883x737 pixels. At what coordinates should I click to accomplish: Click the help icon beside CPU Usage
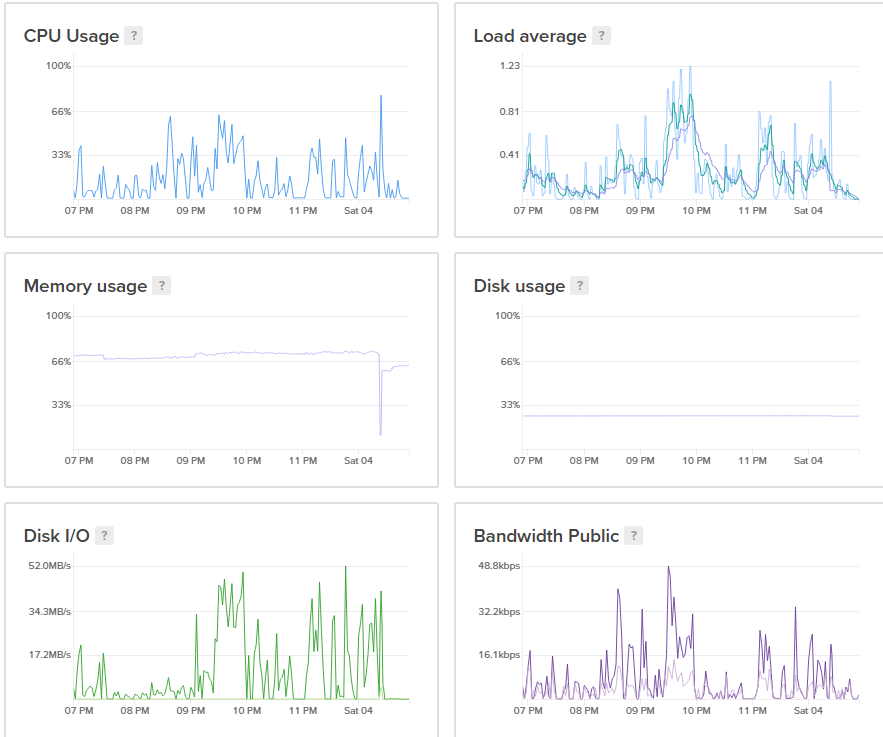[133, 36]
